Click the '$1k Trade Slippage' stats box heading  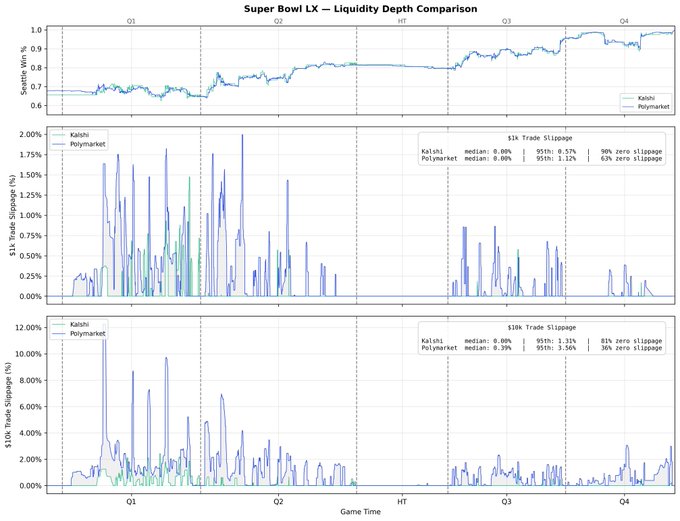pos(540,137)
